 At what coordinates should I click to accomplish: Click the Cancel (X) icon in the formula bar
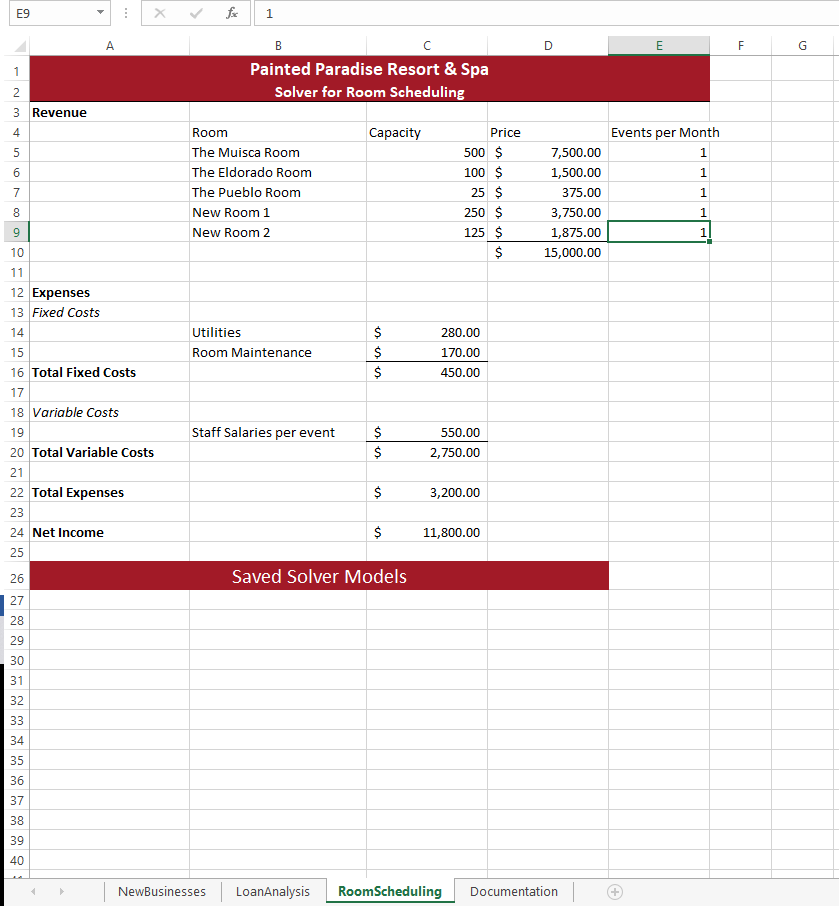tap(160, 13)
